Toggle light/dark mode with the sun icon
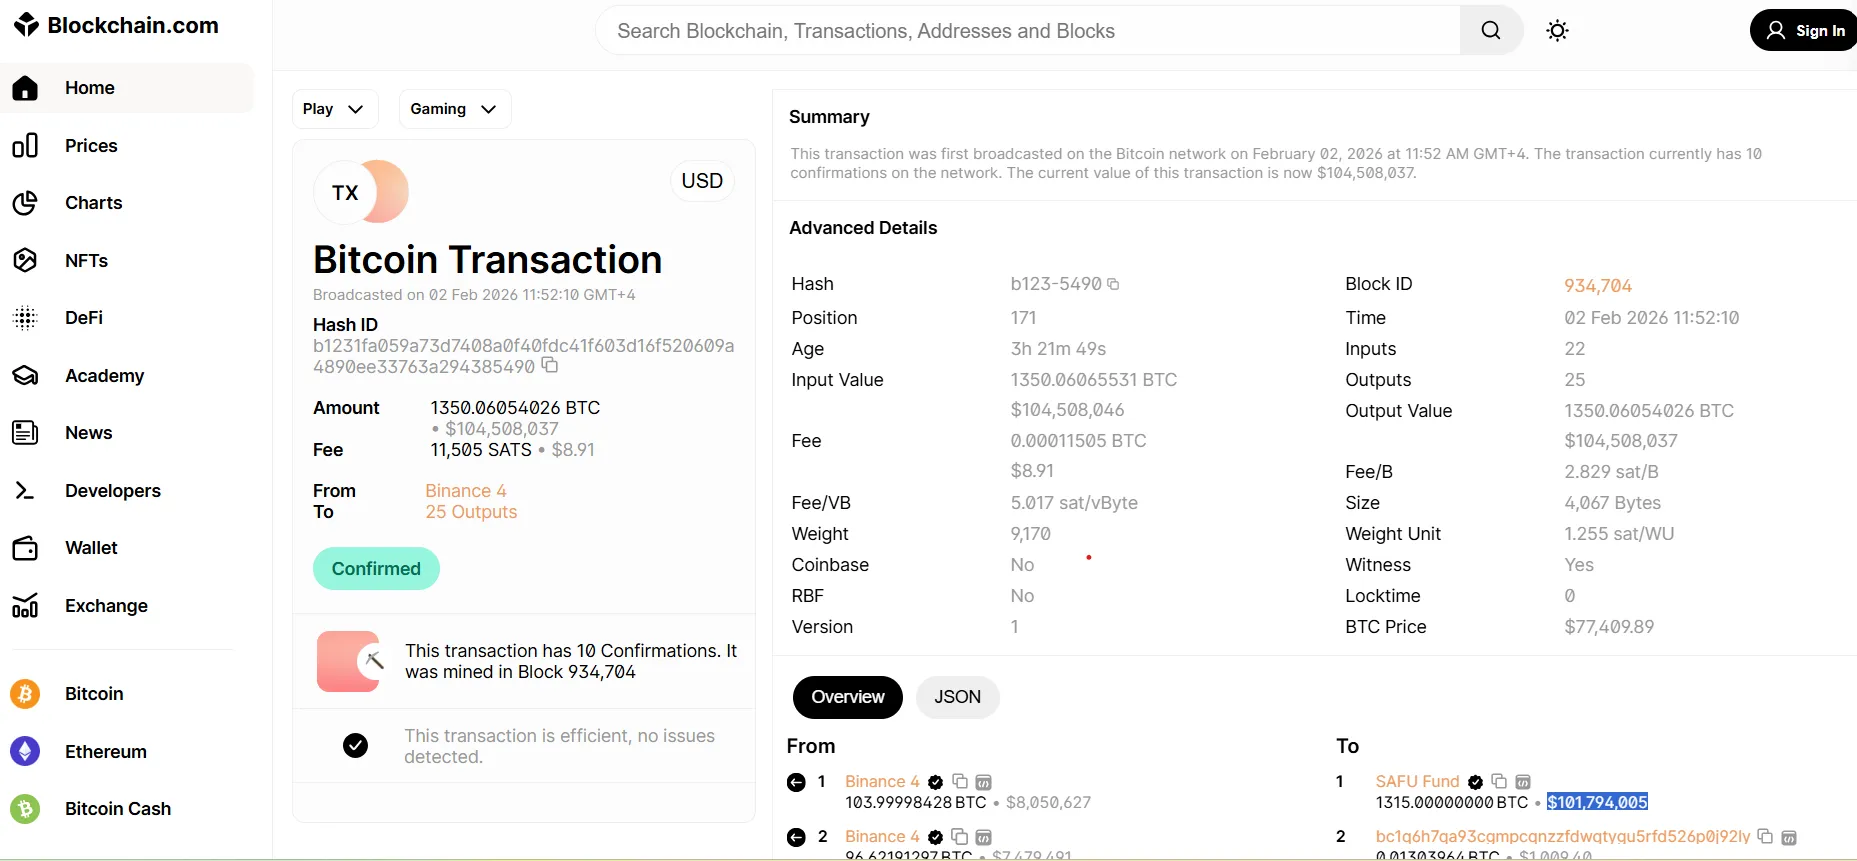 (1557, 30)
